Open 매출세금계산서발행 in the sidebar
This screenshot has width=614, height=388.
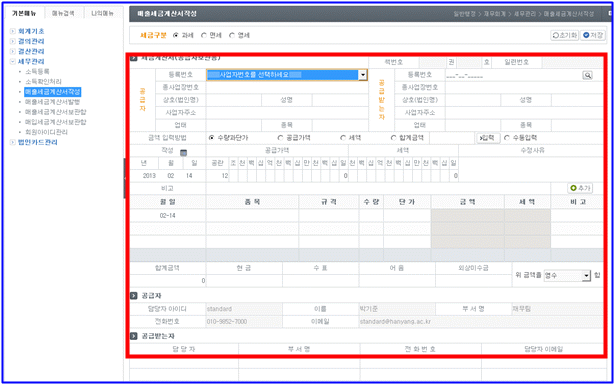(52, 102)
